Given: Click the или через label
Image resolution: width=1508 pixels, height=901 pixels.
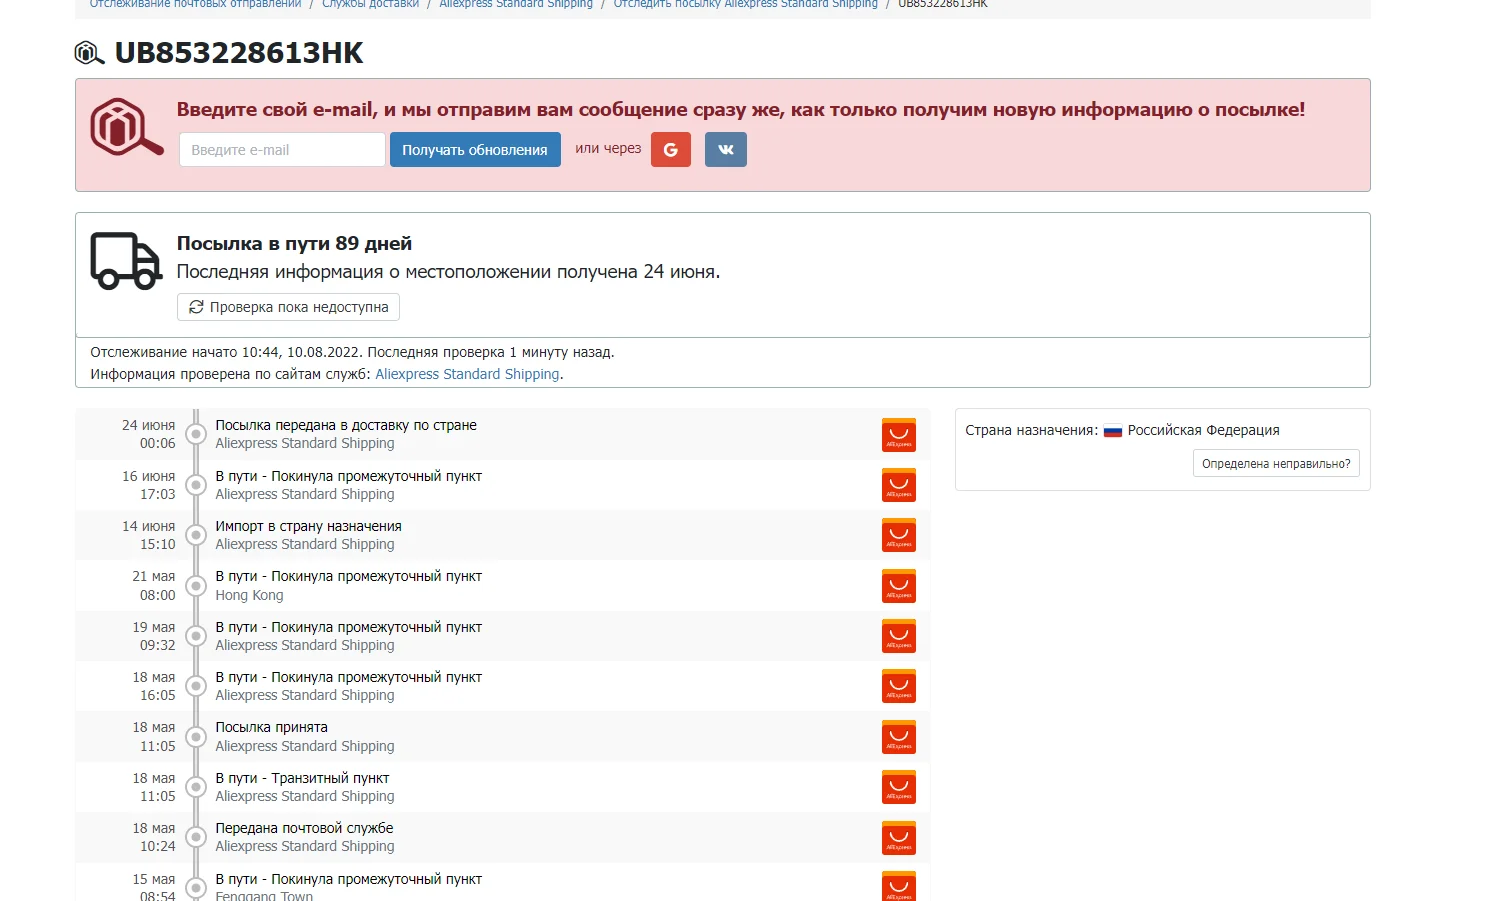Looking at the screenshot, I should click(608, 148).
